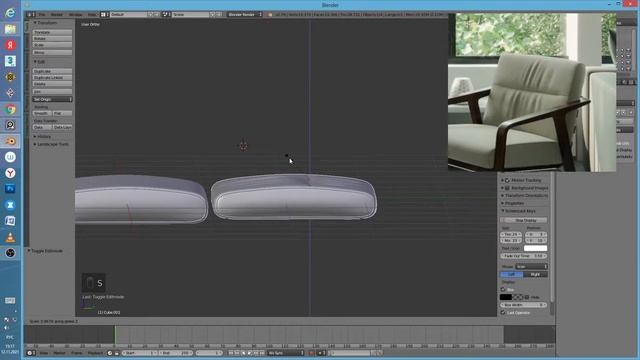The image size is (640, 360).
Task: Click the black box color swatch
Action: click(x=506, y=297)
